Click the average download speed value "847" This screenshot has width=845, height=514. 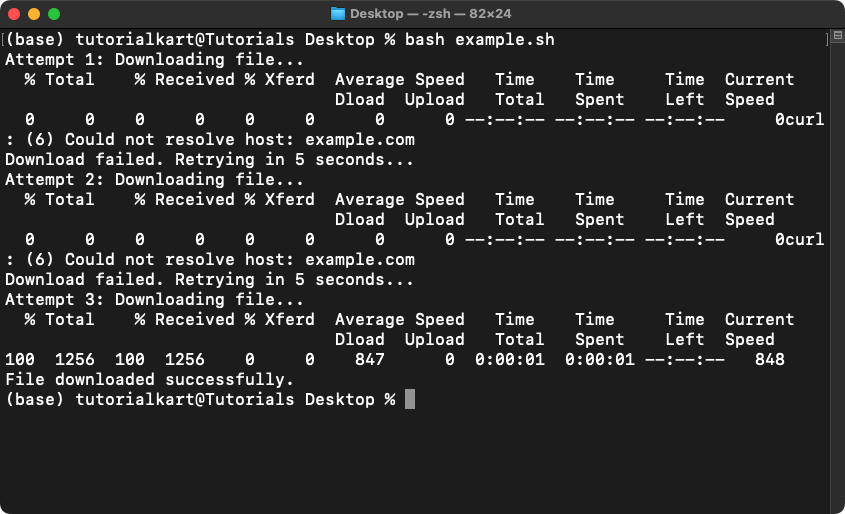pos(370,360)
